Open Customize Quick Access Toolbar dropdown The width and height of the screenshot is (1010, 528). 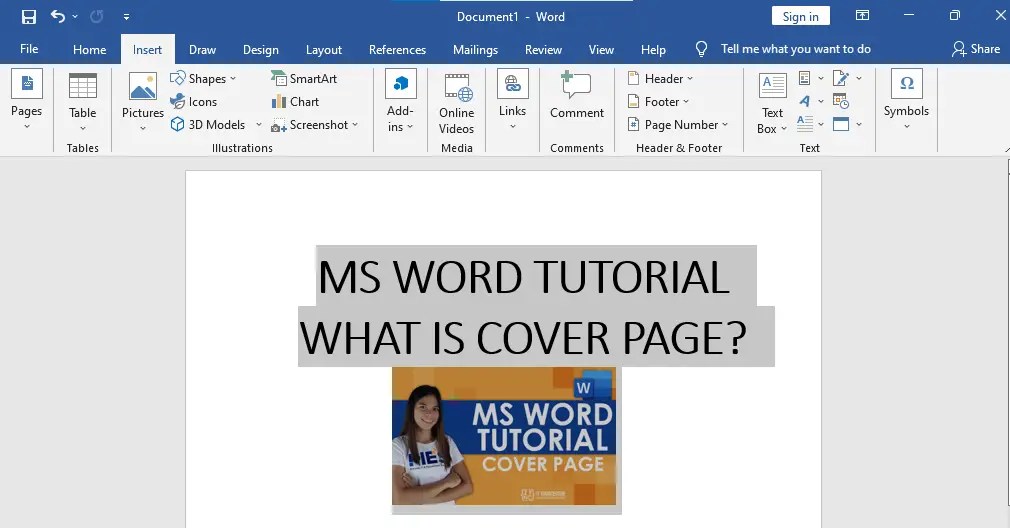point(126,17)
